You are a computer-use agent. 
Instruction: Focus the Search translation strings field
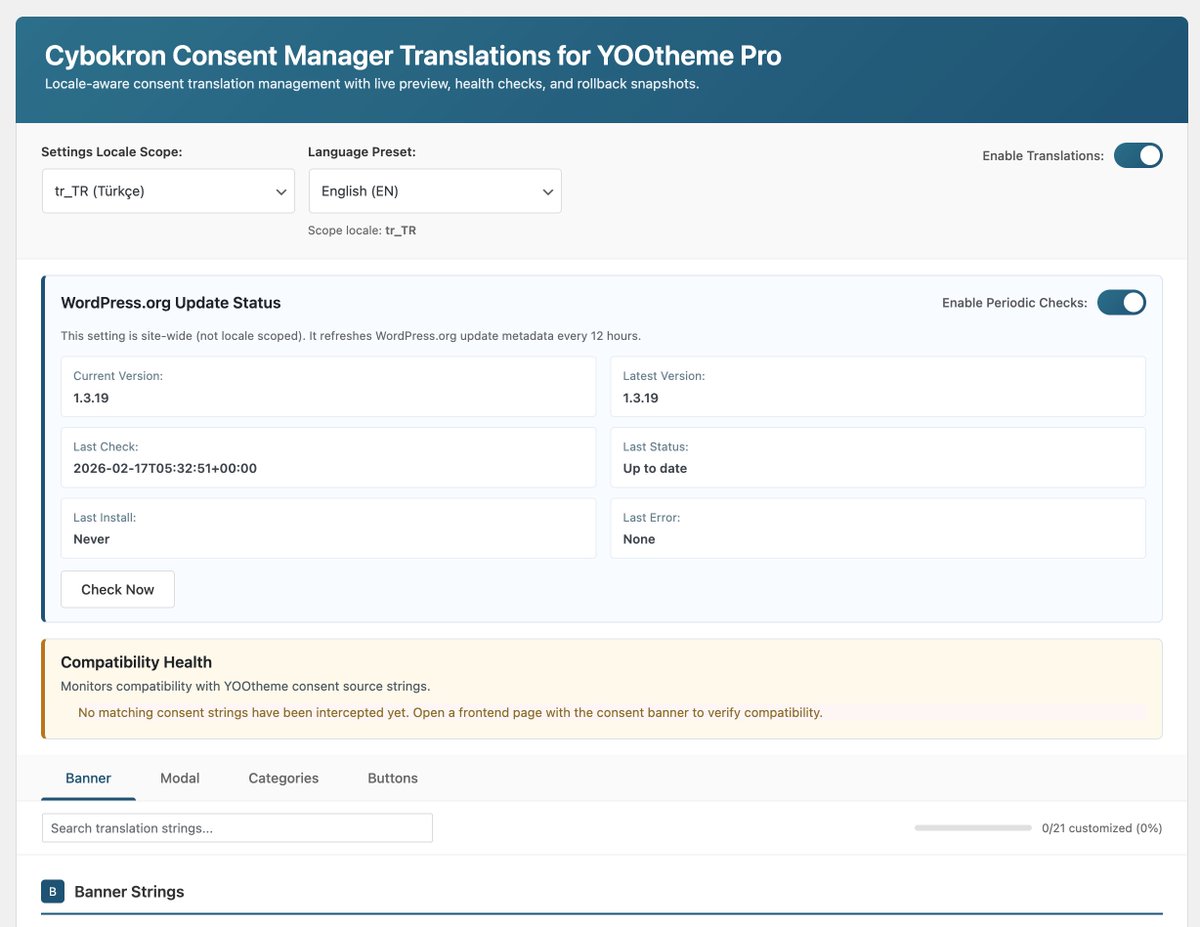click(x=237, y=828)
